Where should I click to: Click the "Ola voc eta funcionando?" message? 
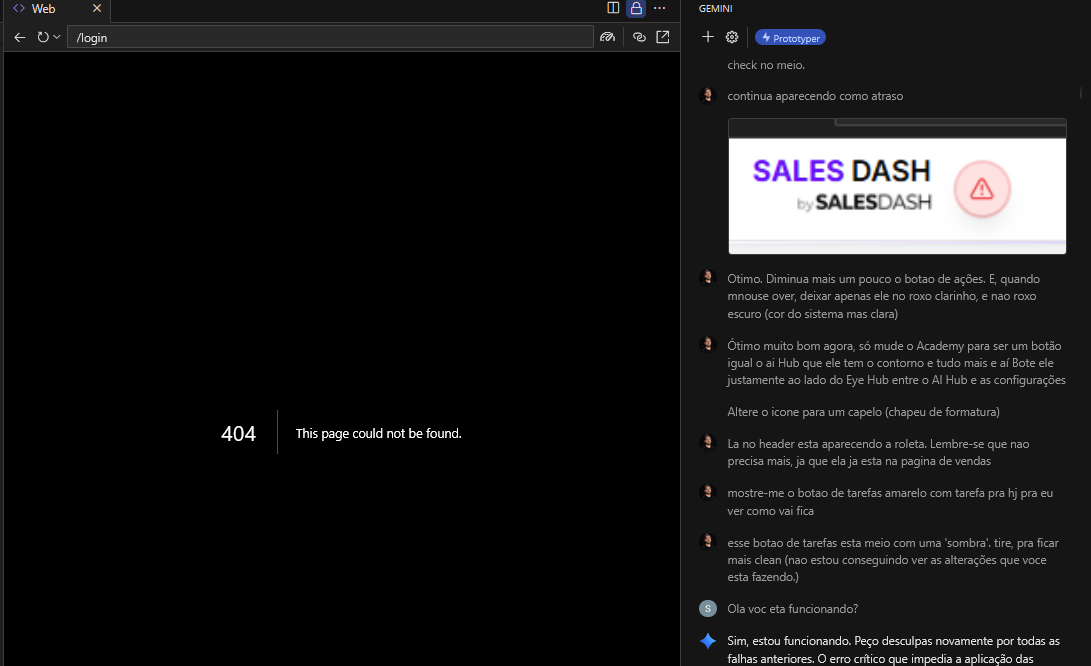(x=793, y=609)
